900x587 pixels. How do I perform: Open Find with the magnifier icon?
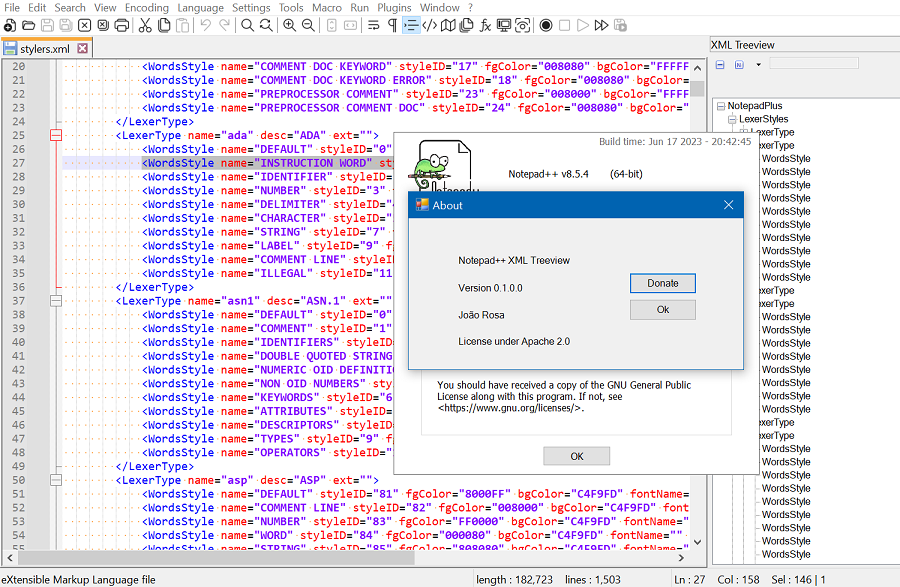point(247,25)
